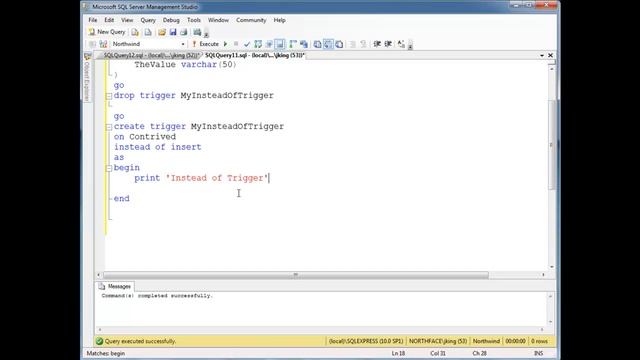This screenshot has width=640, height=360.
Task: Click the New Query button
Action: tap(107, 32)
